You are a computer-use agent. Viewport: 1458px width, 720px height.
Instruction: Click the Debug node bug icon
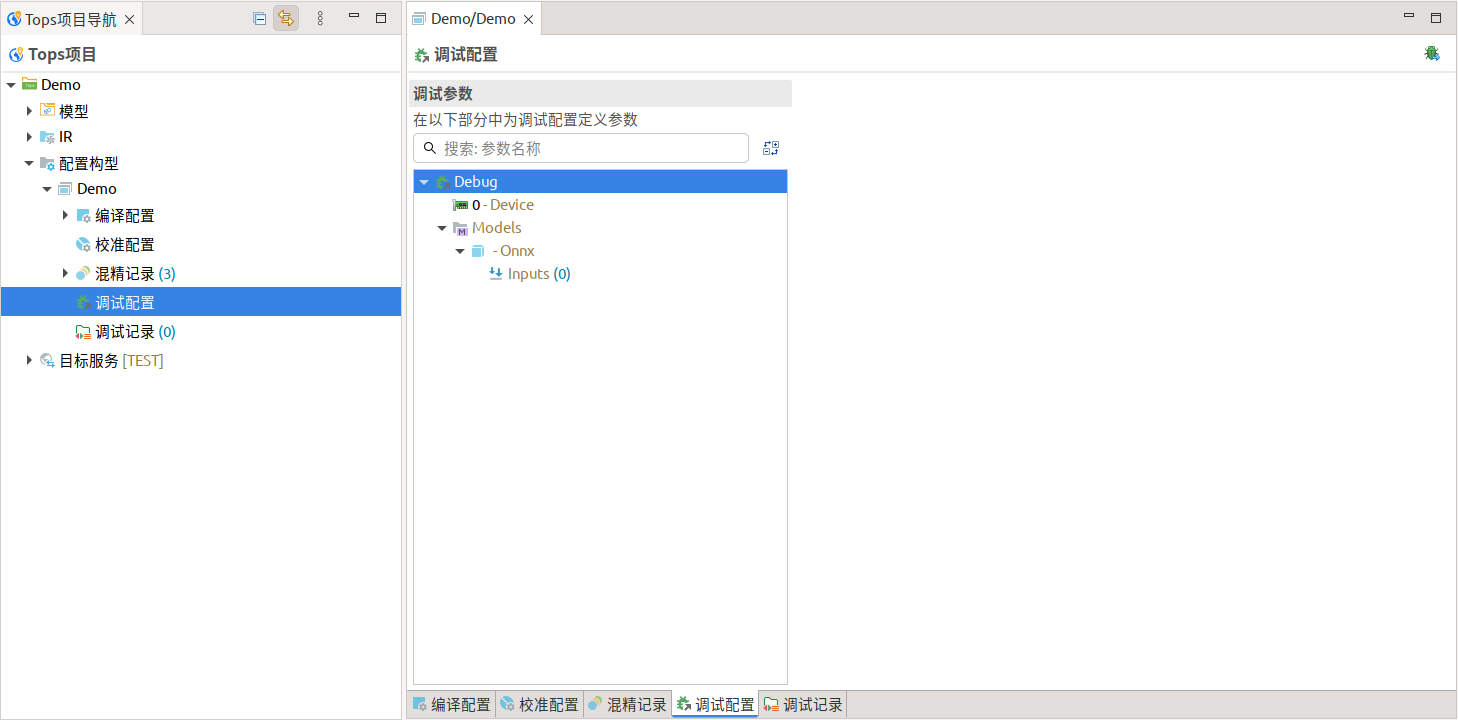pos(442,182)
